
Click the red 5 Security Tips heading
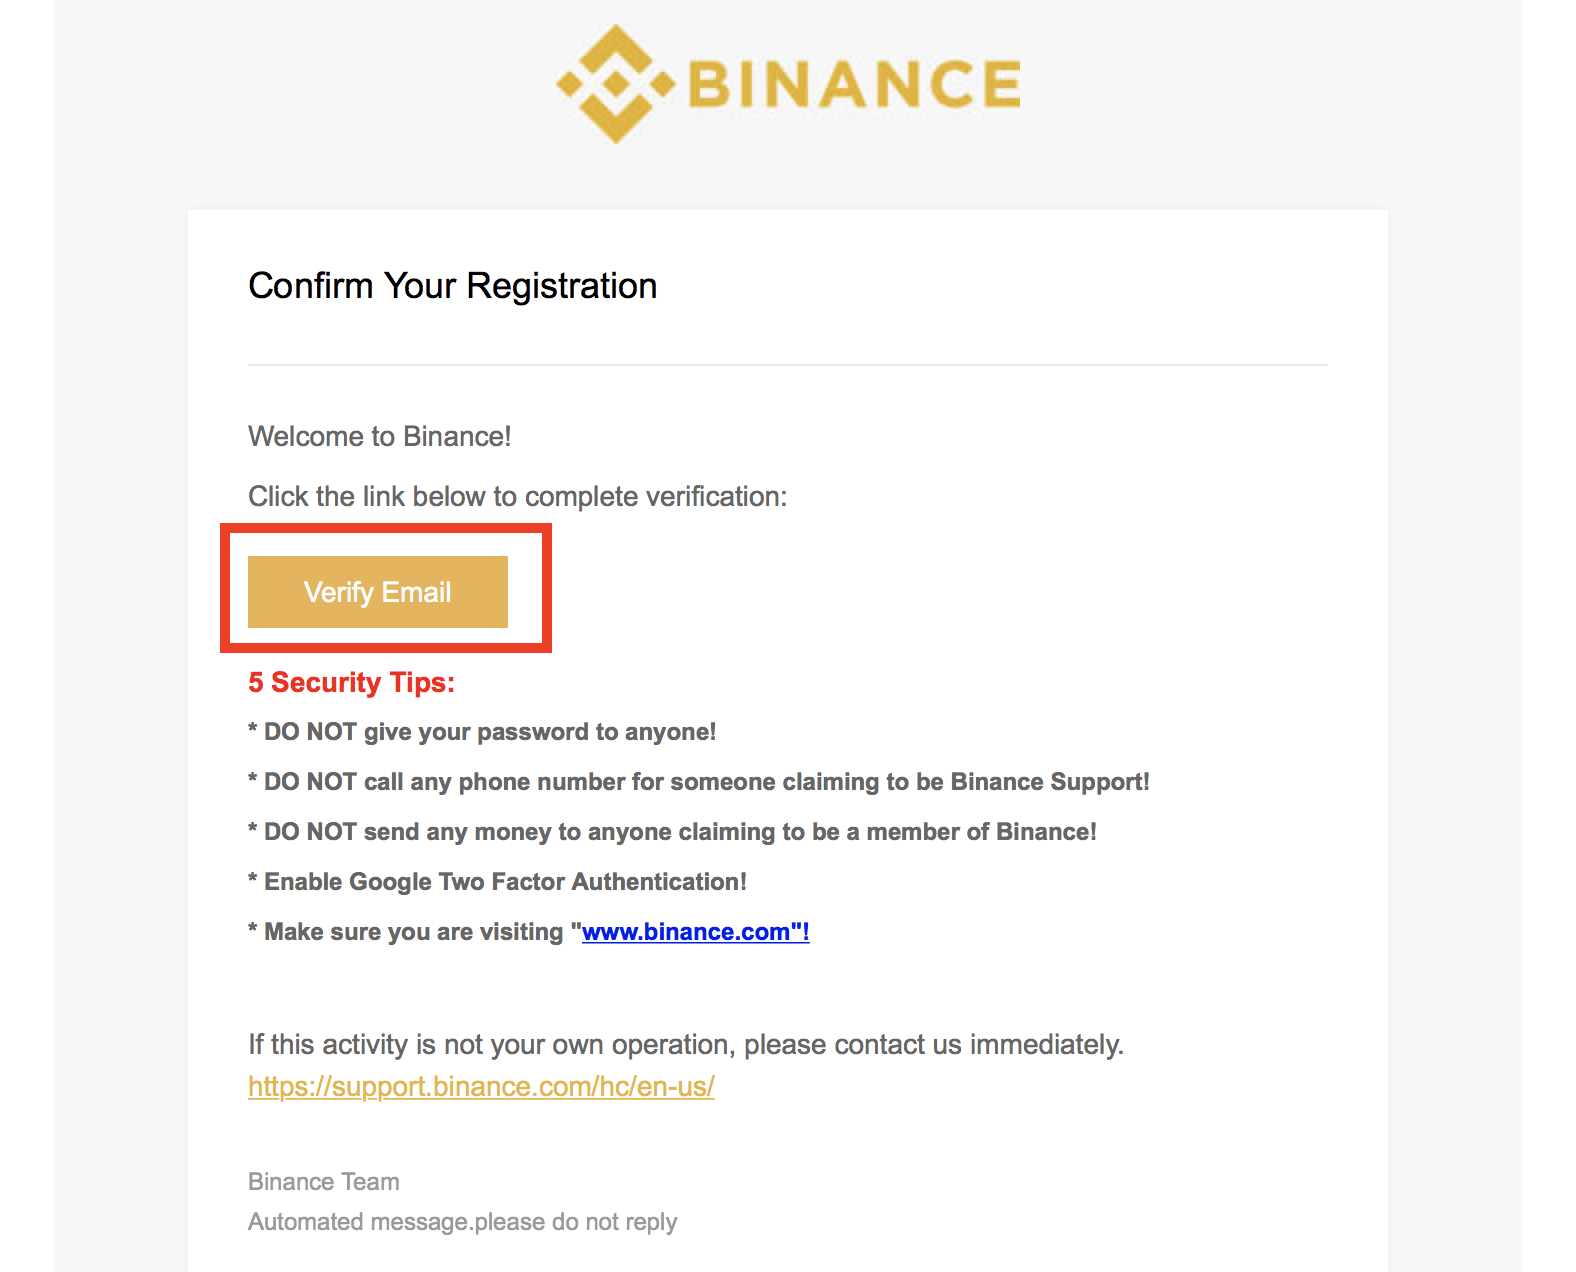[352, 683]
